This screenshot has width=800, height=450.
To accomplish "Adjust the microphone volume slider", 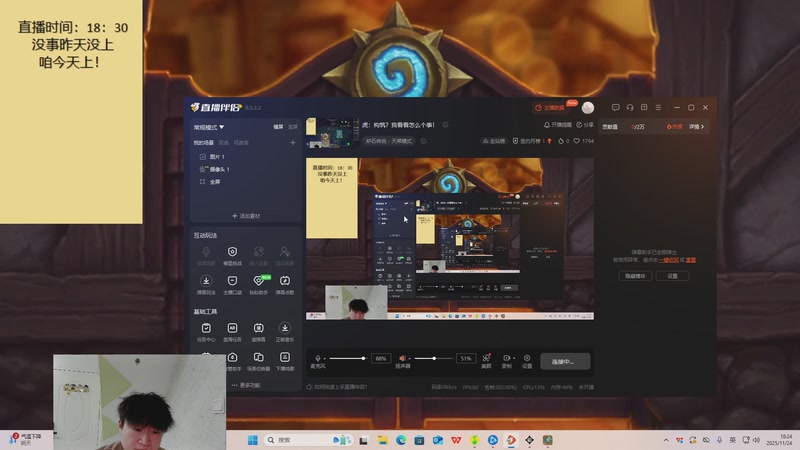I will 347,359.
